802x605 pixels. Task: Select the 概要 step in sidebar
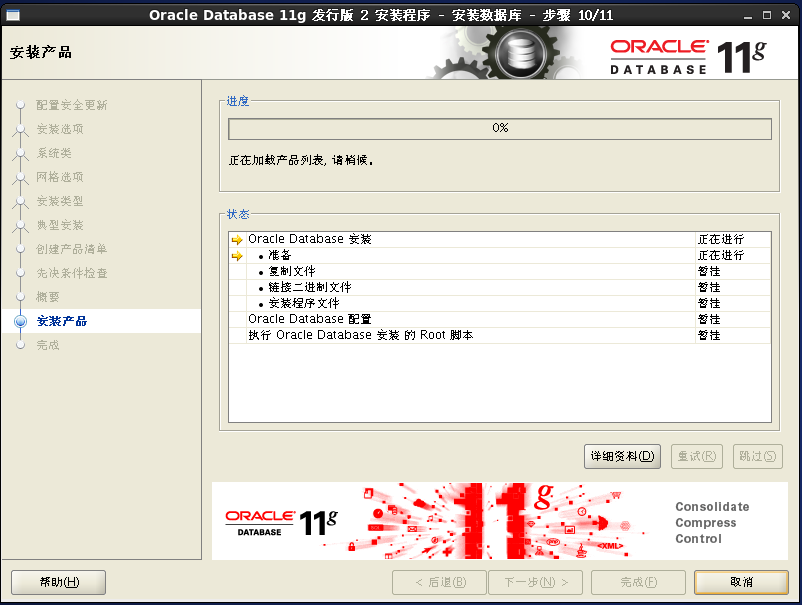[48, 297]
